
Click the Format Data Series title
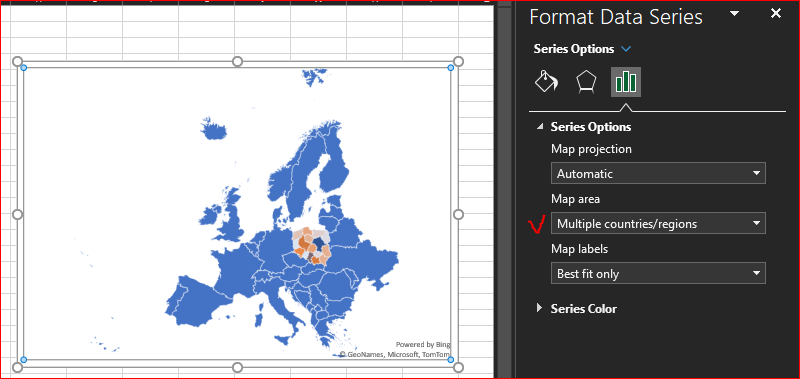pos(616,17)
